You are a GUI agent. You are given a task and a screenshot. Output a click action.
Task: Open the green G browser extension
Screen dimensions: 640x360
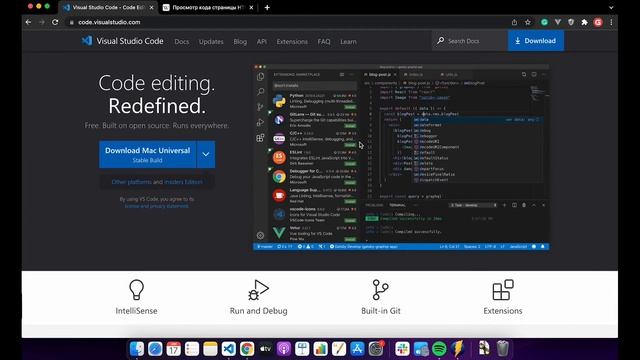tap(544, 22)
